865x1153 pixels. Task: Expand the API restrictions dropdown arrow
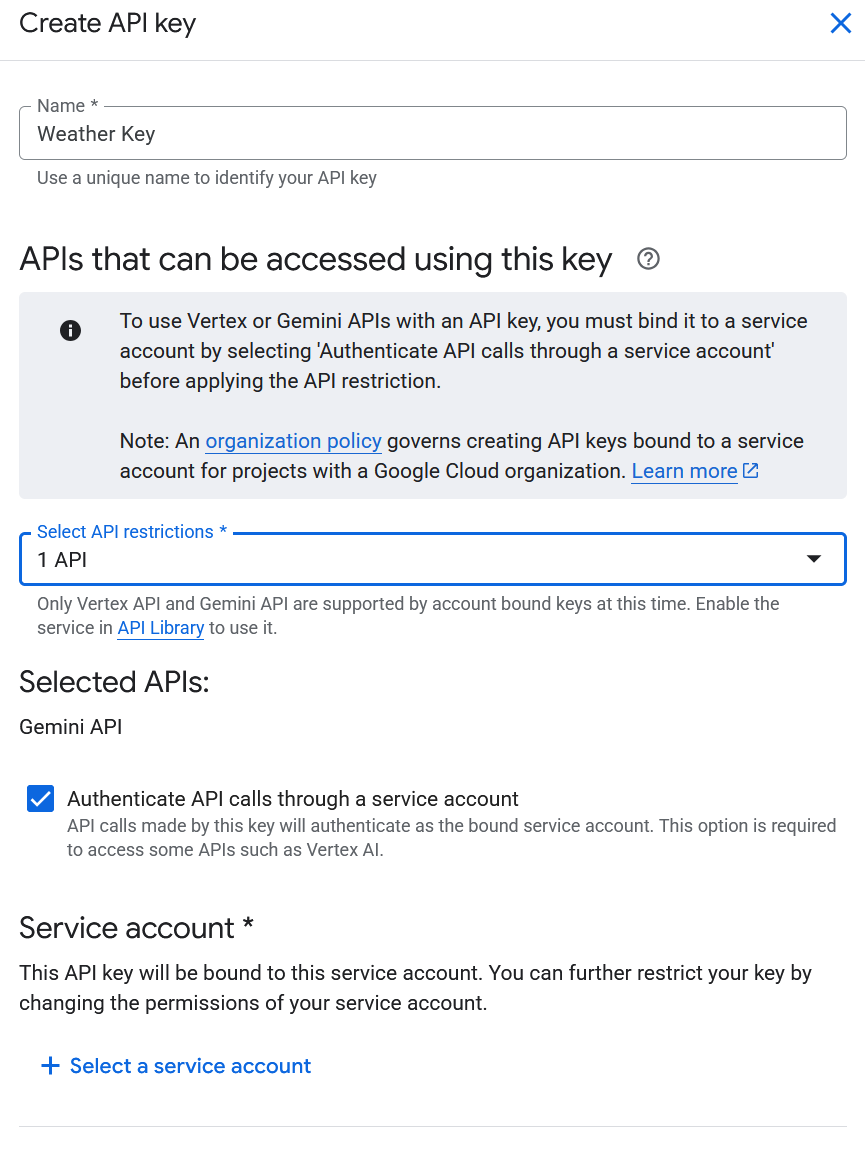click(814, 560)
